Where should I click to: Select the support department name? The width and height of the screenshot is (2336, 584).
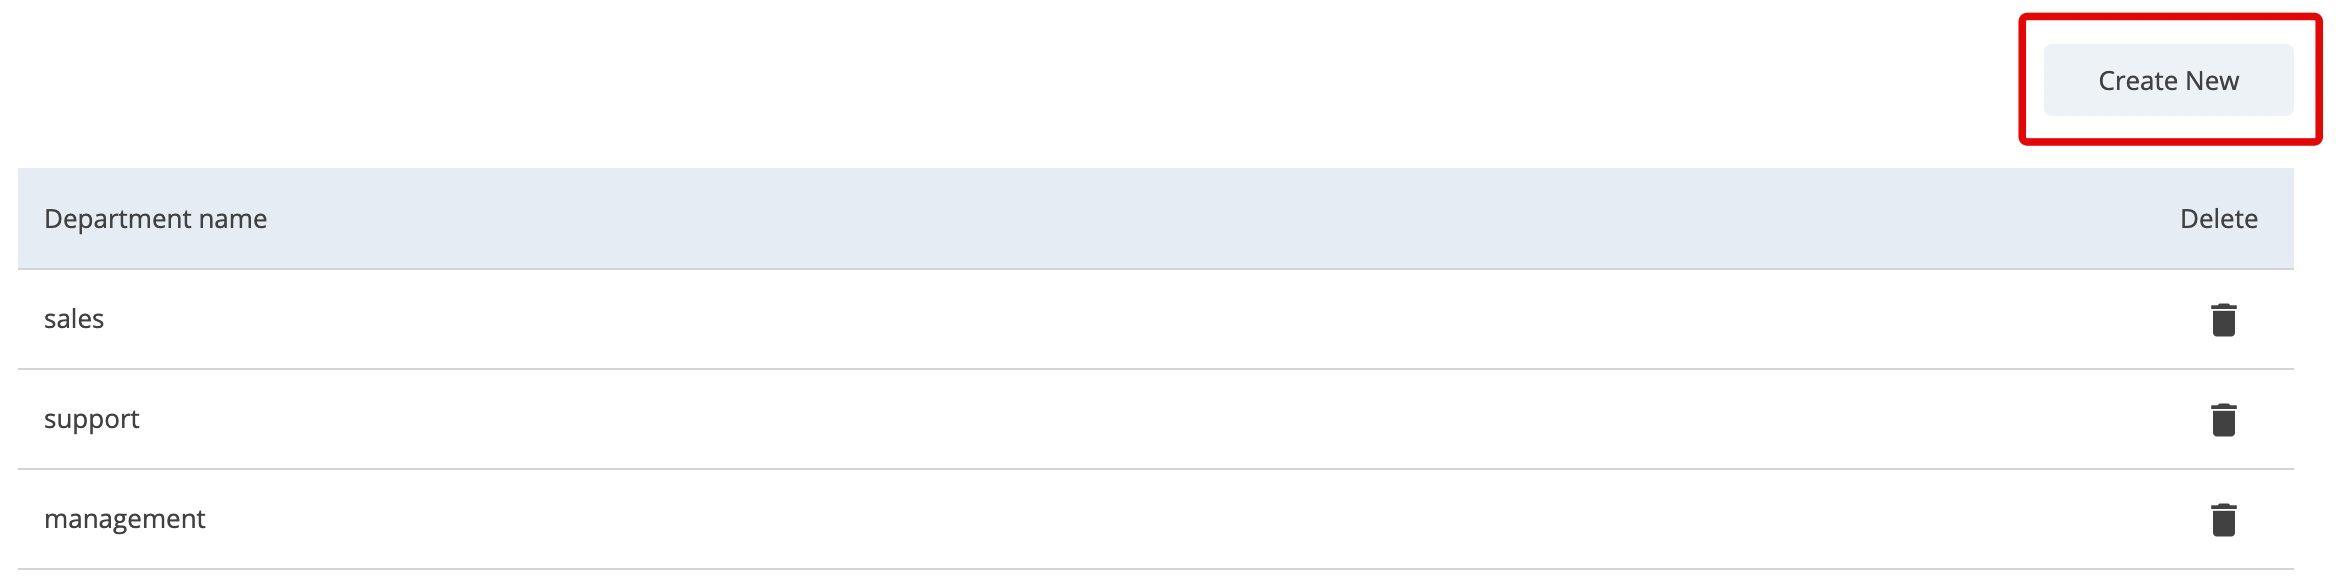pyautogui.click(x=92, y=419)
